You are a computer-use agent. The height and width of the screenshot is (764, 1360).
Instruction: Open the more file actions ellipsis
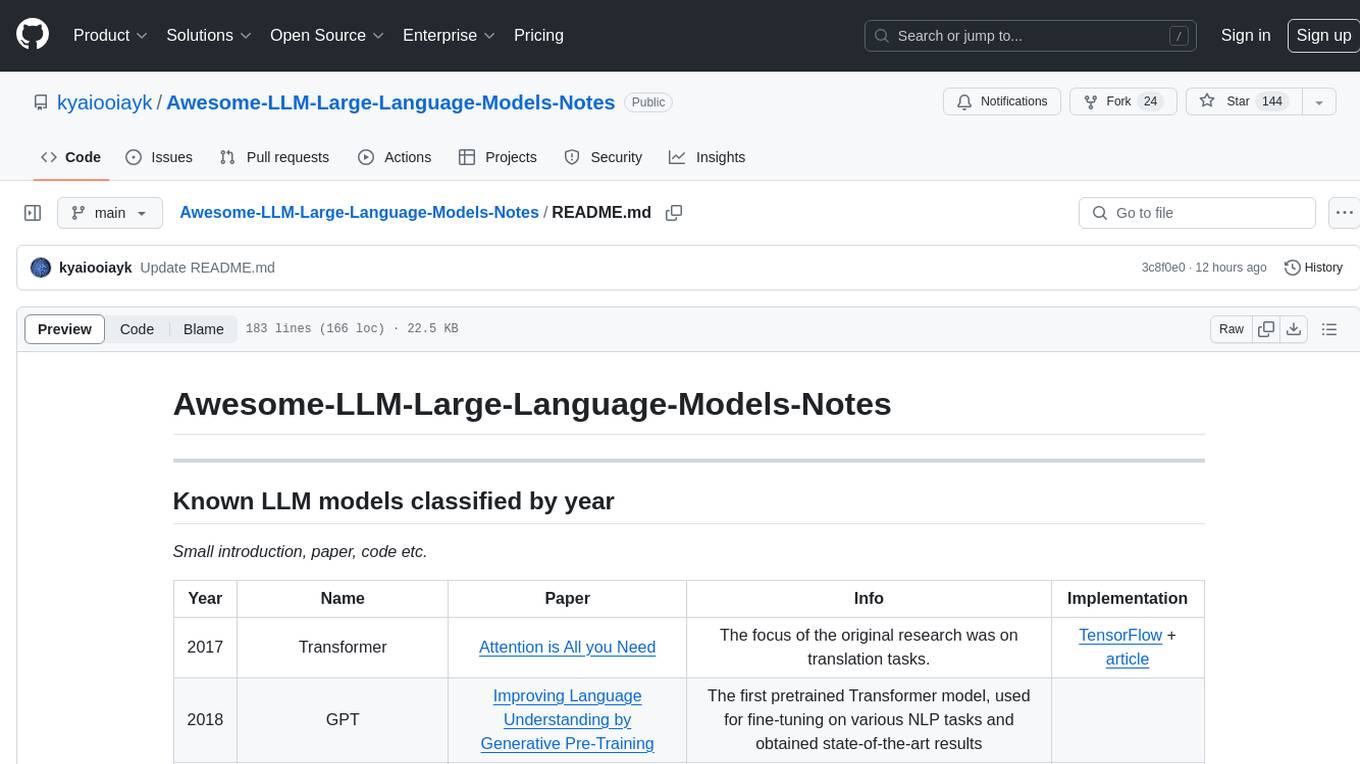1344,213
